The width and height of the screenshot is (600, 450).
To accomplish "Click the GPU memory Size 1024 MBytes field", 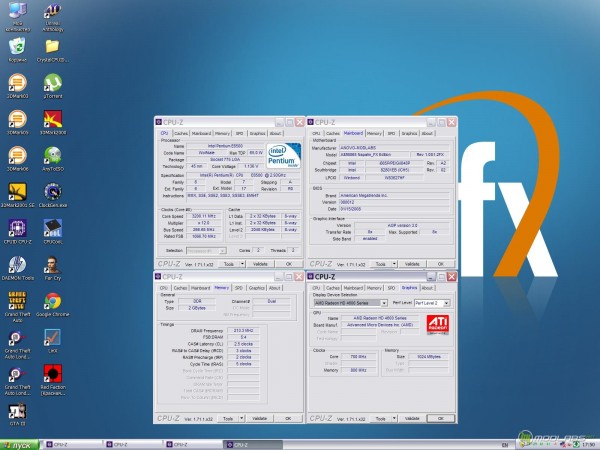I will click(x=429, y=356).
